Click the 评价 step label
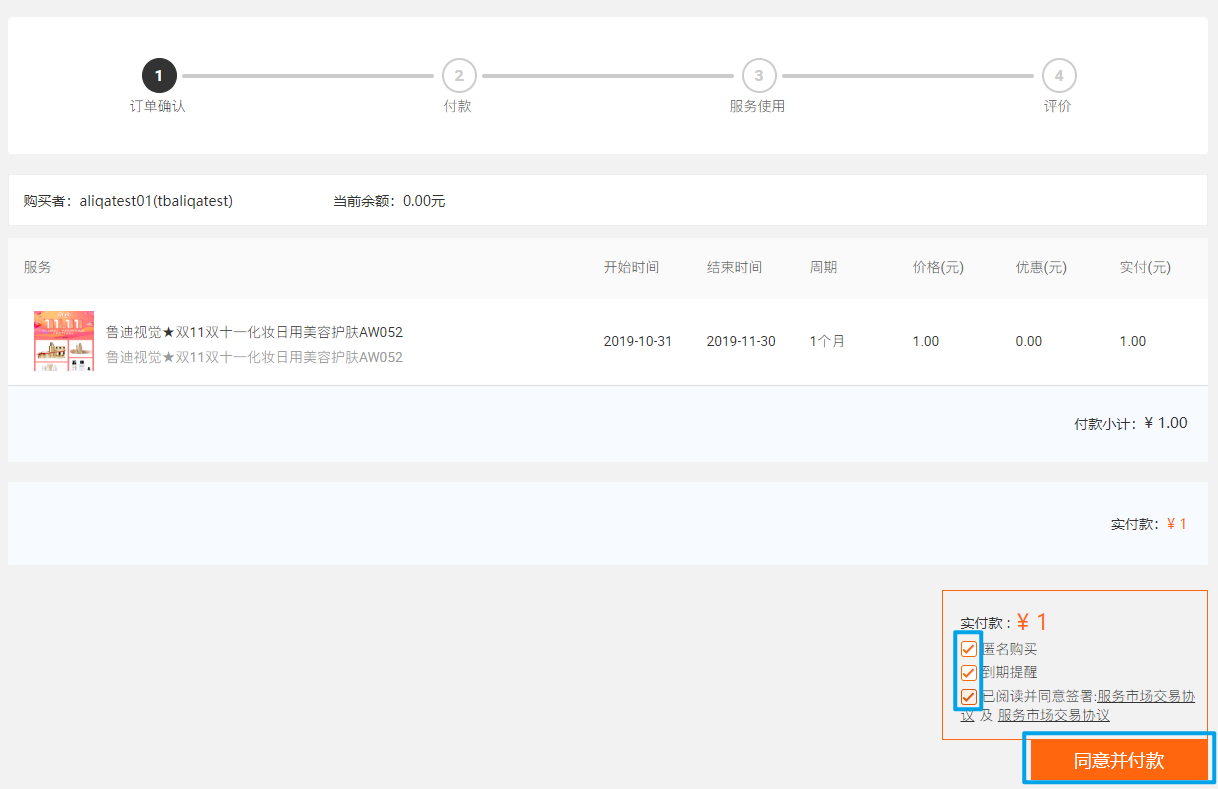The image size is (1218, 789). (1058, 106)
